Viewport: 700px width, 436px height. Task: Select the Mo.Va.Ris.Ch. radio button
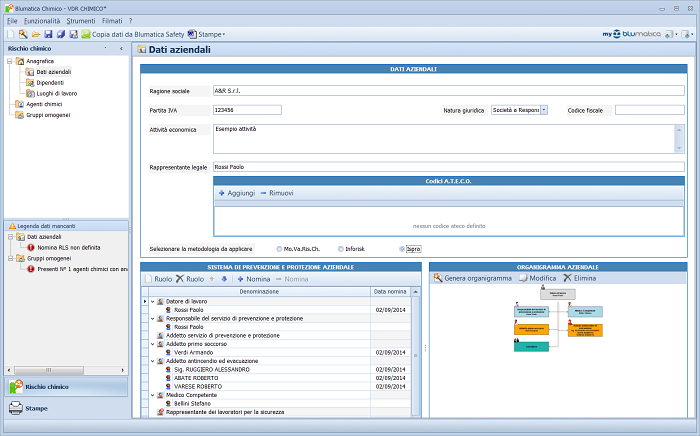(279, 248)
